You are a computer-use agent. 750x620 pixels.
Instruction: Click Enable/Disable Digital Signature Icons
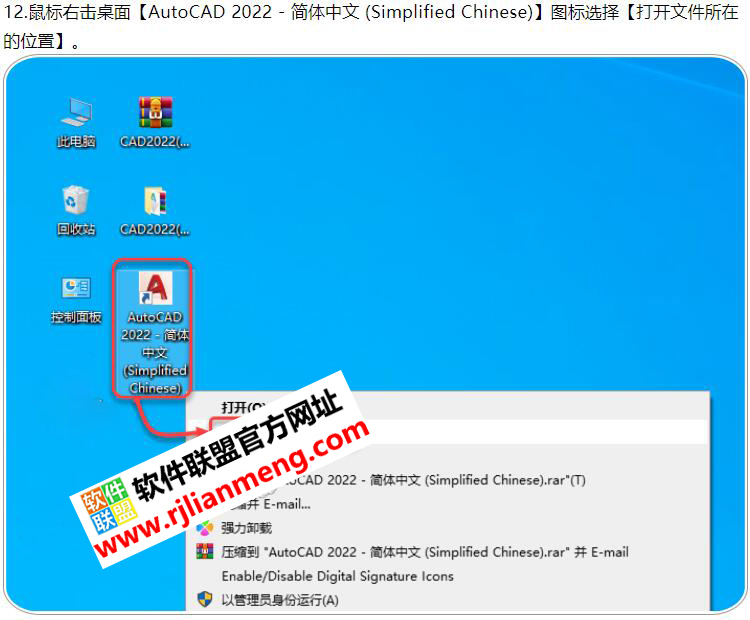[337, 576]
